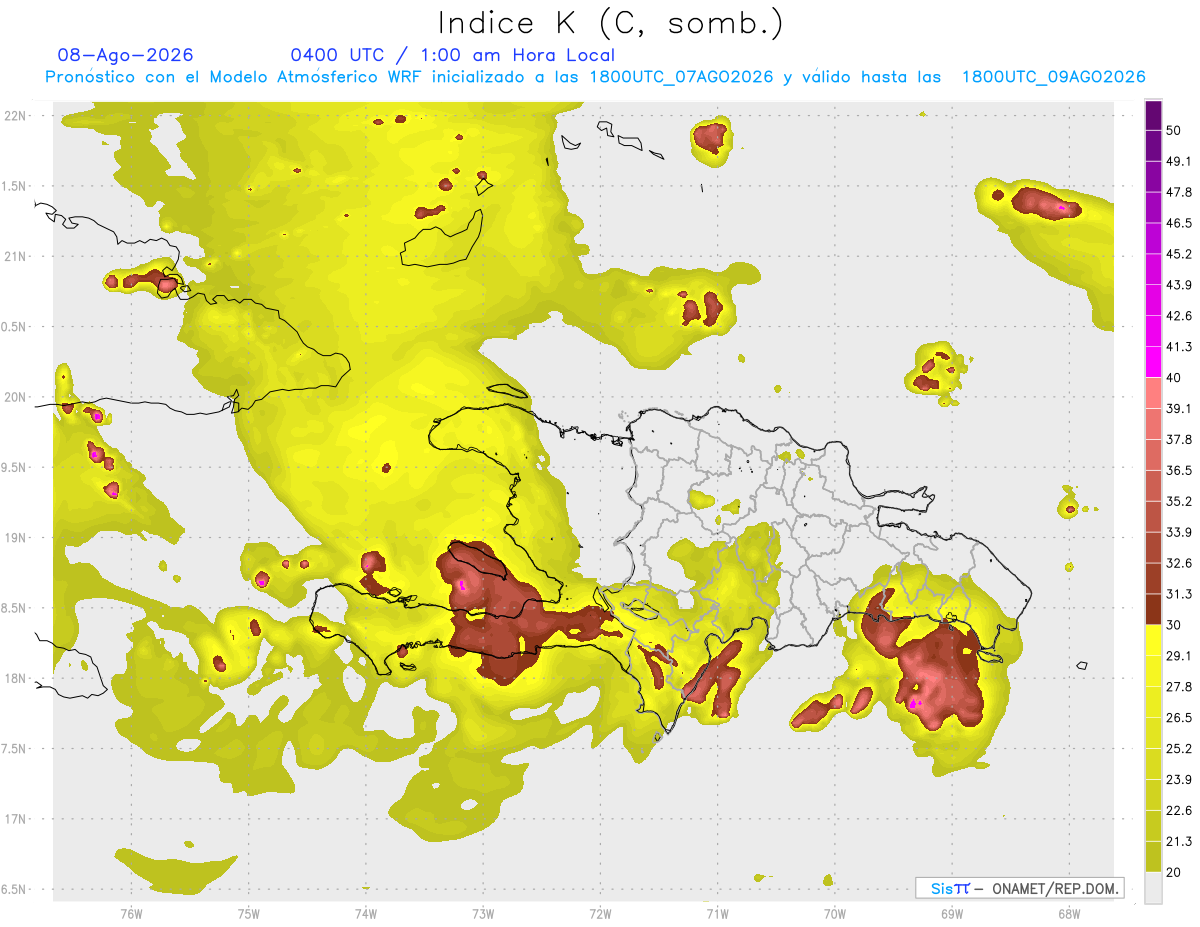
Task: Click the colorbar value '46.5'
Action: tap(1179, 223)
